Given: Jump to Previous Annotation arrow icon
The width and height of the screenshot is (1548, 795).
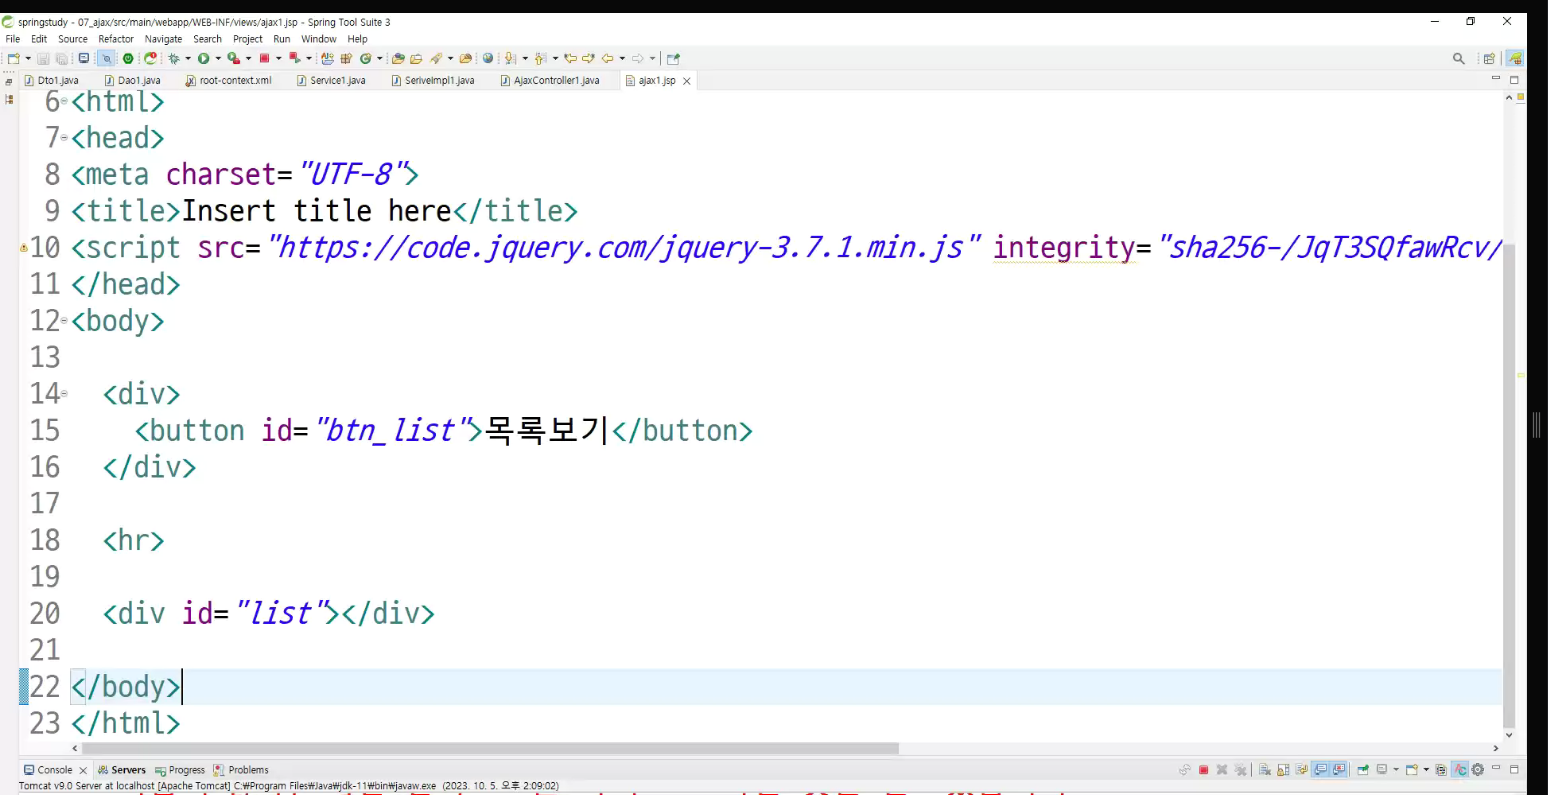Looking at the screenshot, I should 540,58.
